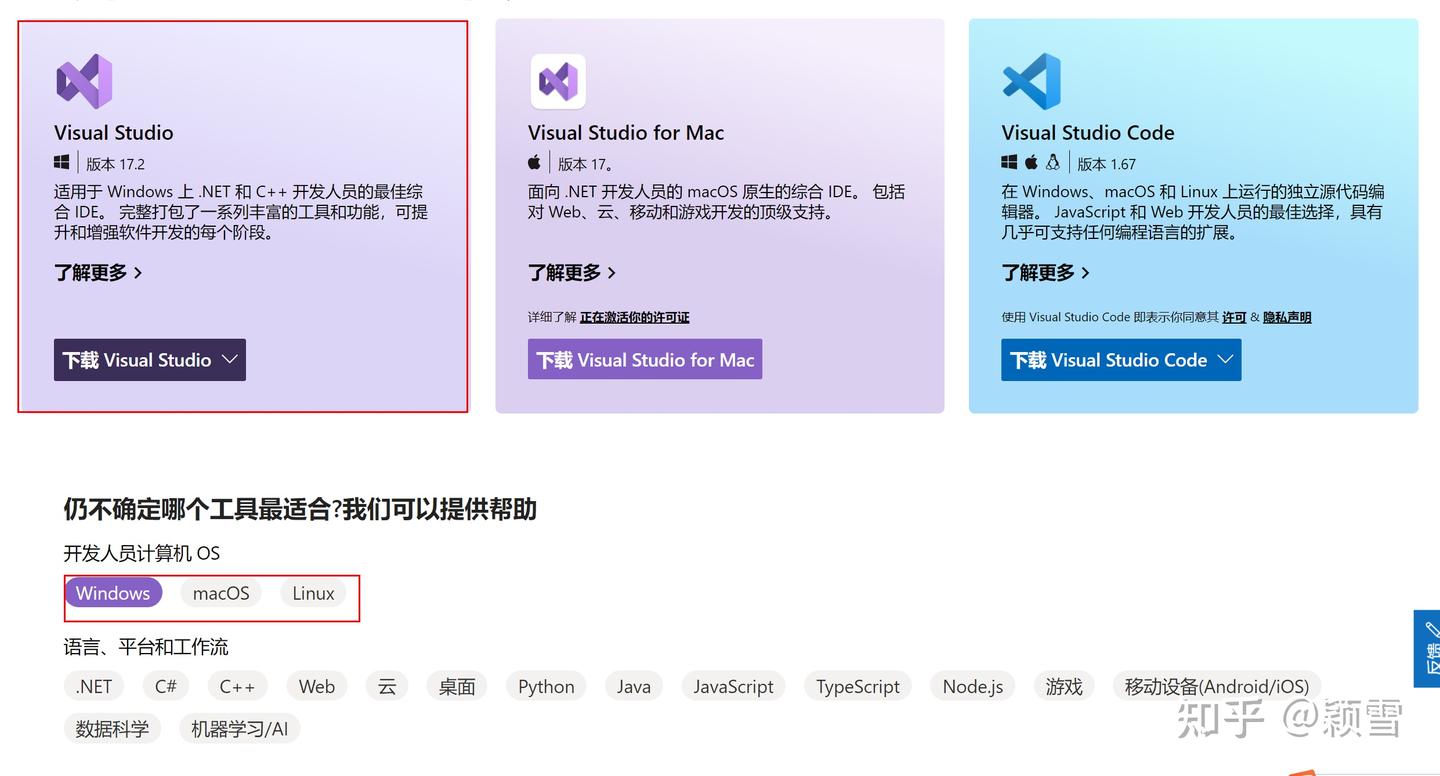
Task: Click the Visual Studio Code blue logo icon
Action: pos(1032,81)
